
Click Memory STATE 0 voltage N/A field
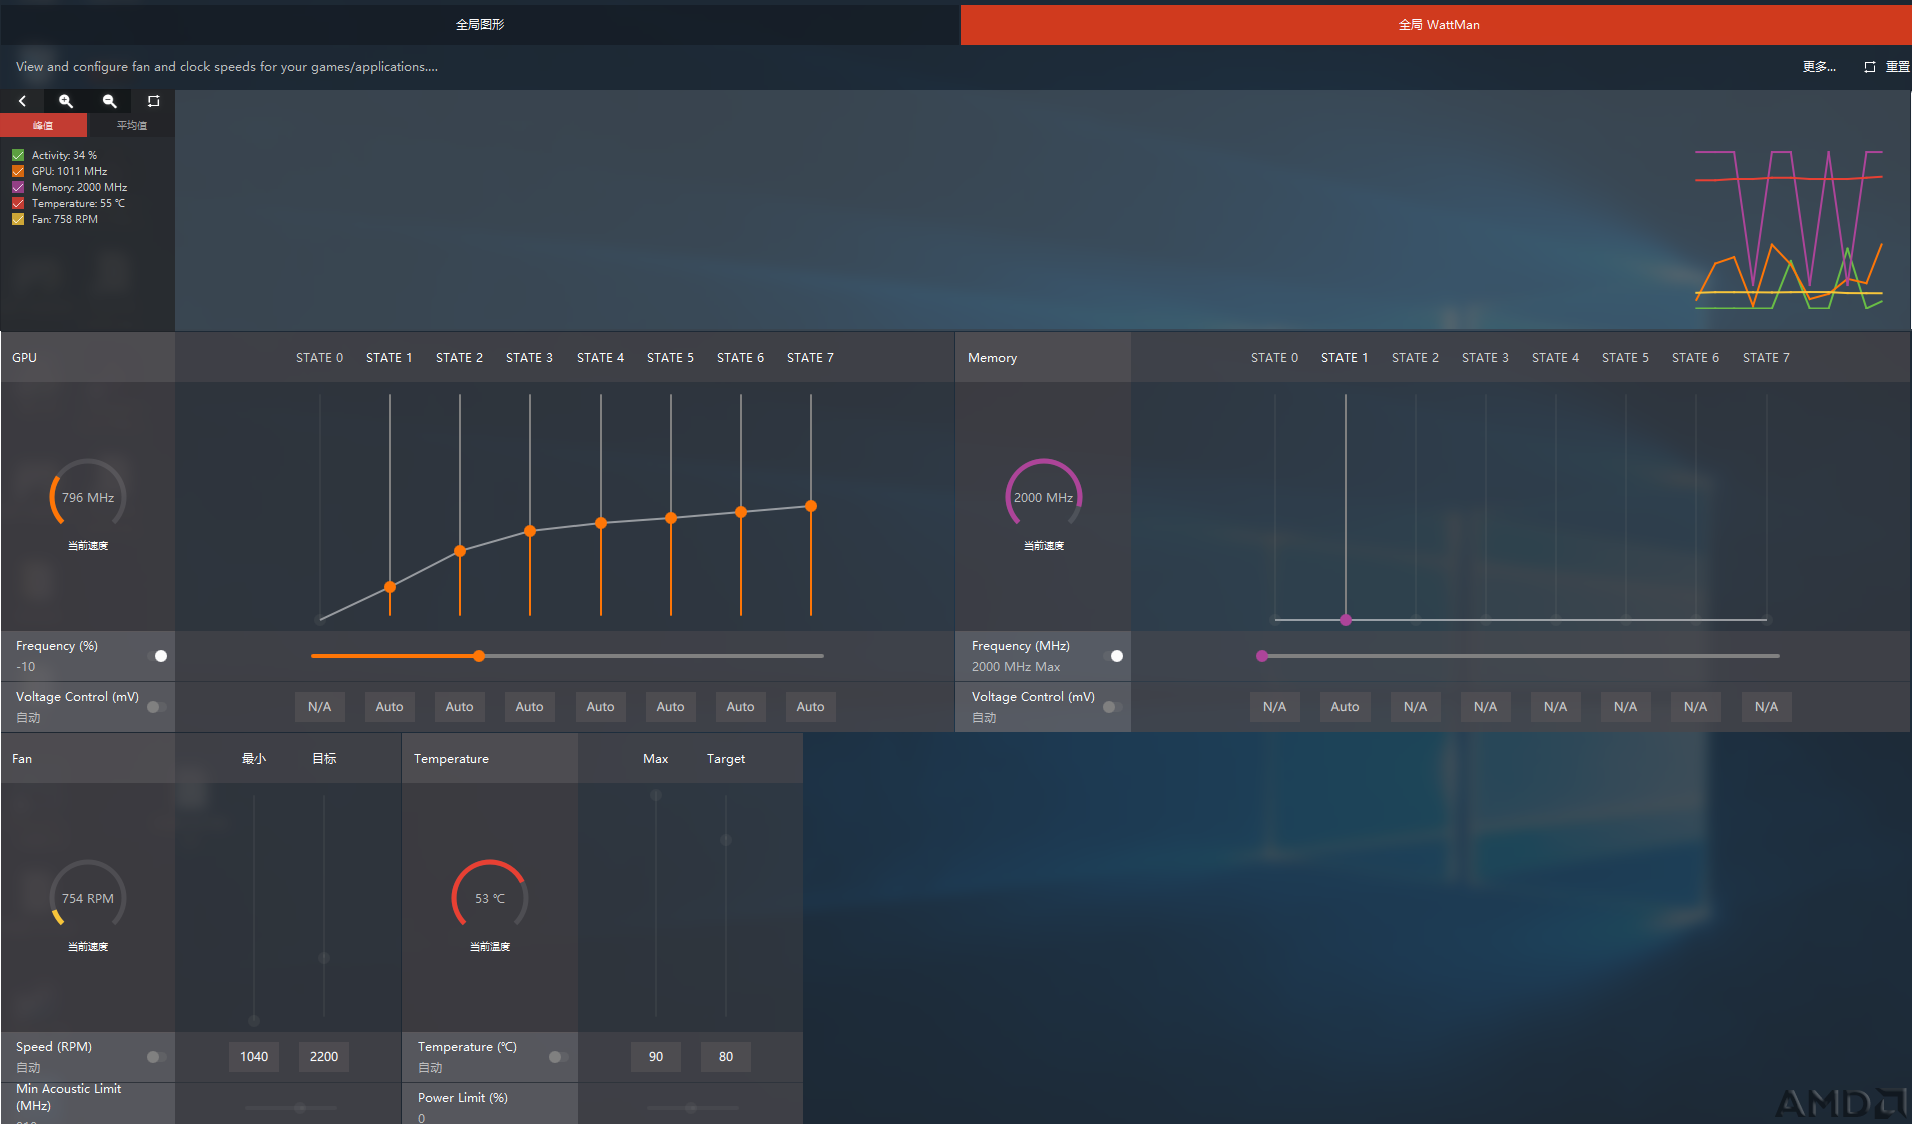(1274, 707)
